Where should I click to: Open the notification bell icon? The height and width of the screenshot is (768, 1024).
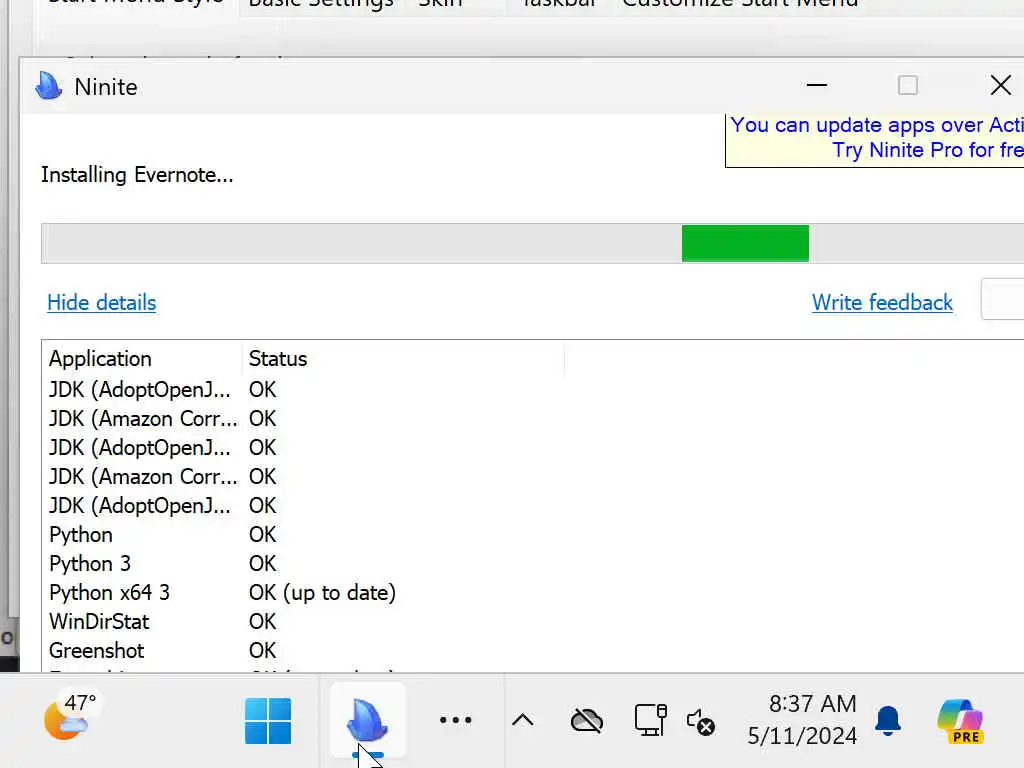click(x=888, y=721)
